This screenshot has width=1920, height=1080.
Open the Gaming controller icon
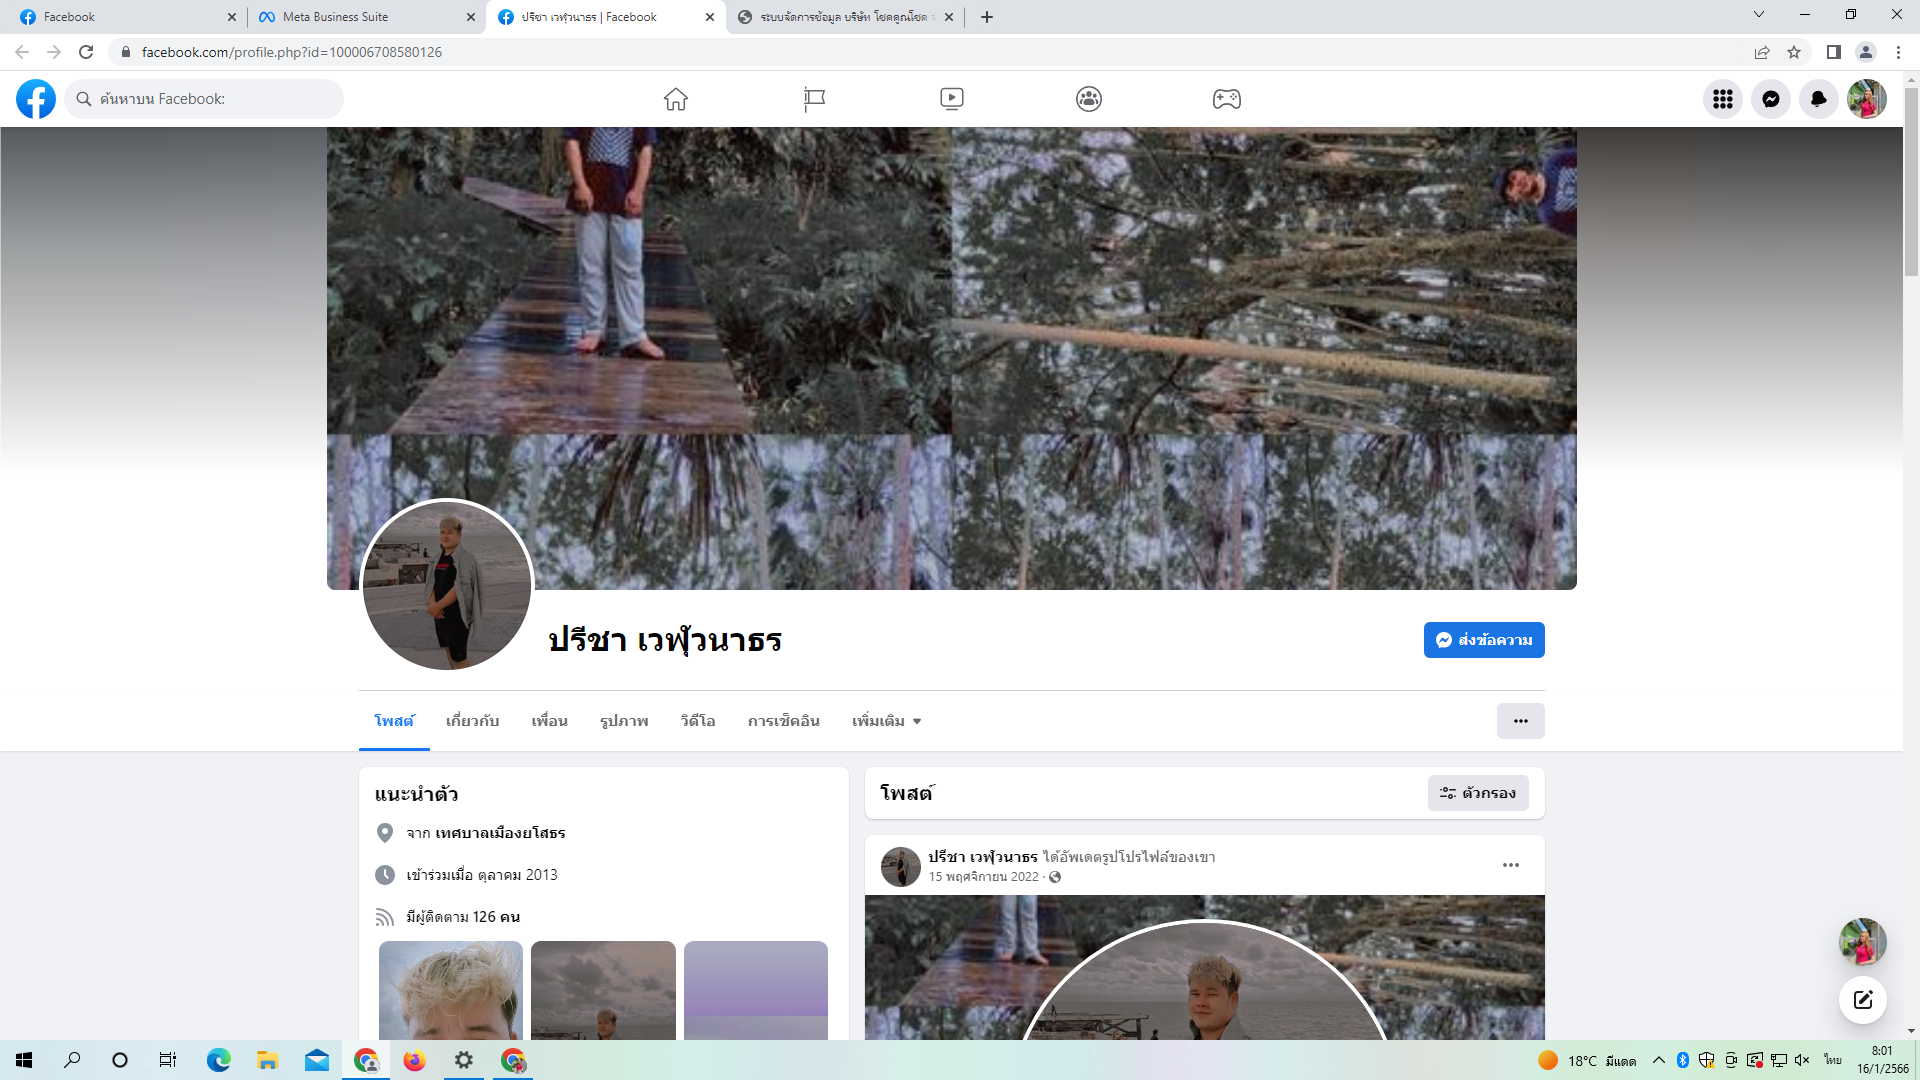(1227, 99)
